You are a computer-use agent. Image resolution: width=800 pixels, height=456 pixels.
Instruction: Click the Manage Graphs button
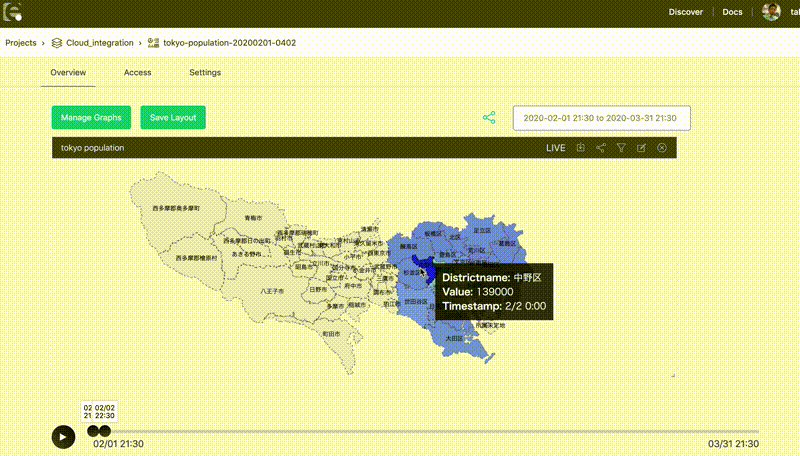click(91, 117)
